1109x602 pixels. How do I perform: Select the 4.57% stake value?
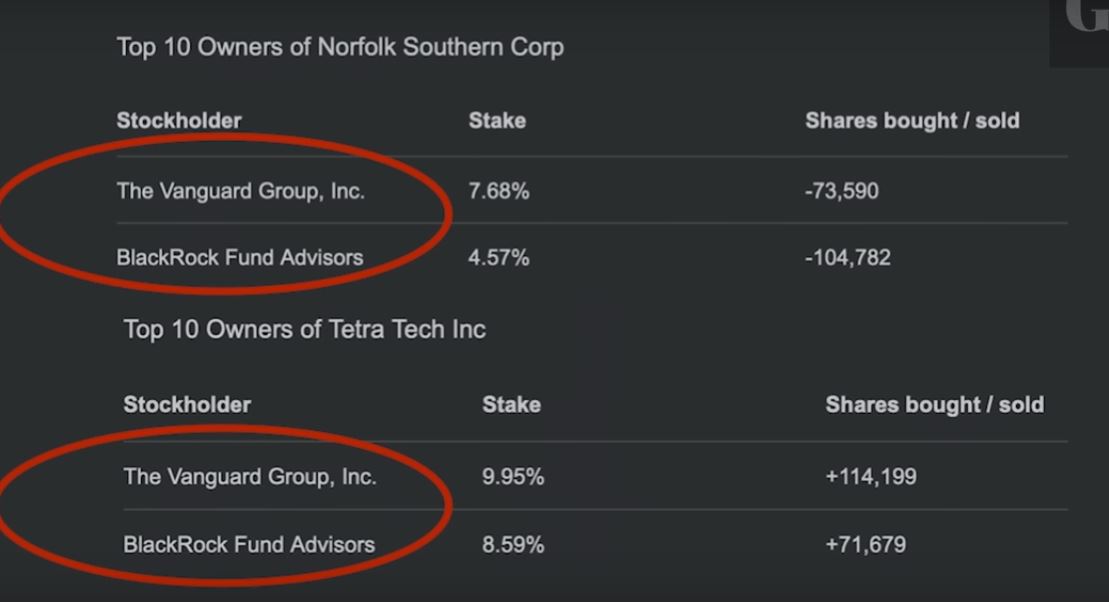pos(498,257)
